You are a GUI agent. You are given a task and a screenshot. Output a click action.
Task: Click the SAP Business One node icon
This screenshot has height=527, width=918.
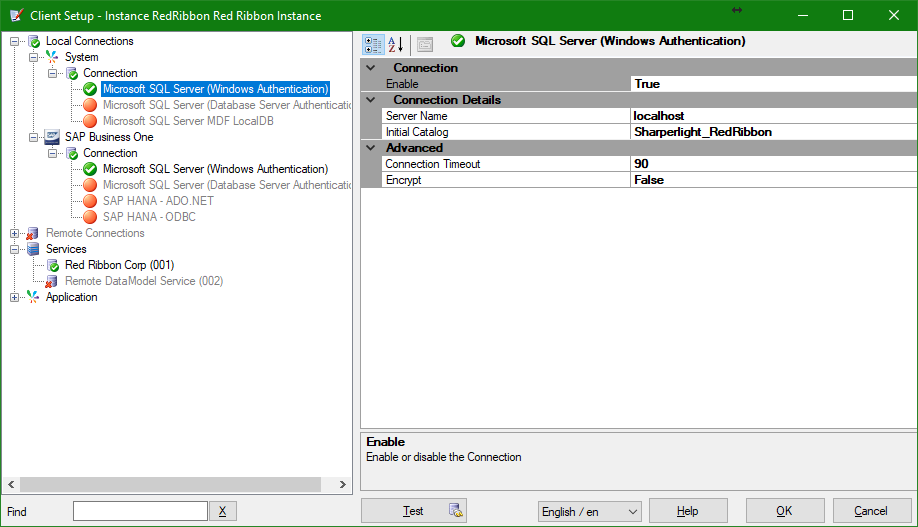[52, 137]
